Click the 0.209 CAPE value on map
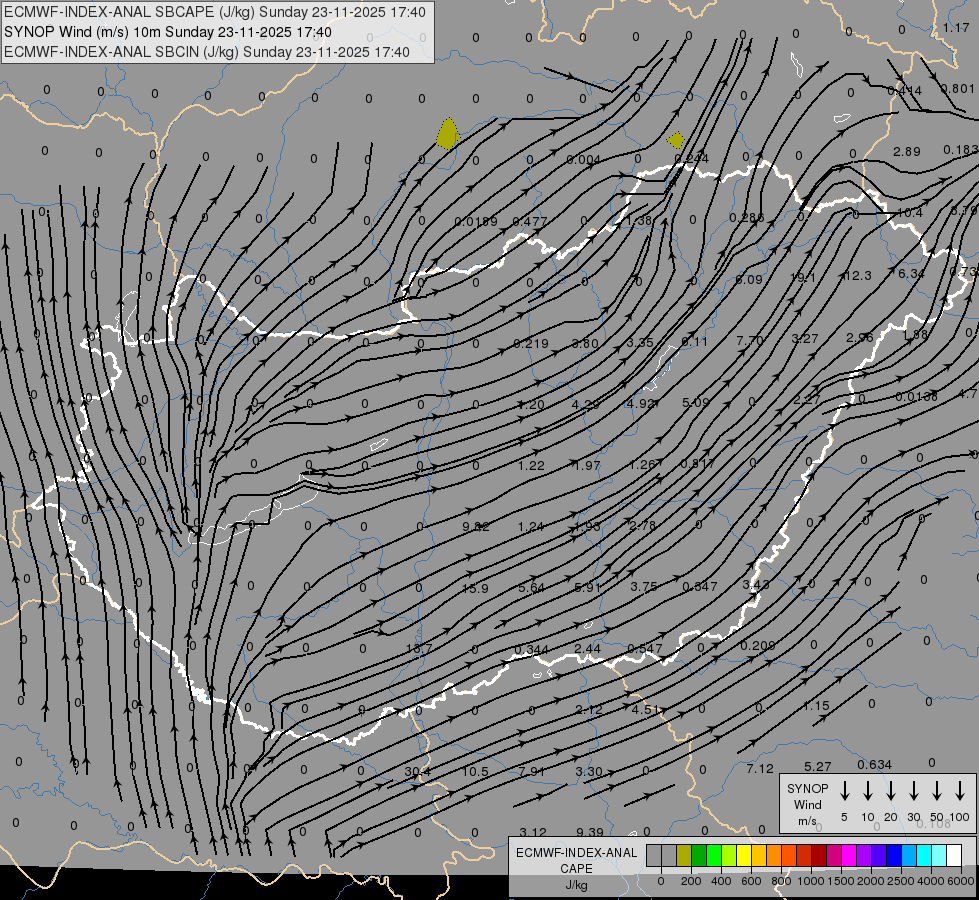 click(x=757, y=645)
